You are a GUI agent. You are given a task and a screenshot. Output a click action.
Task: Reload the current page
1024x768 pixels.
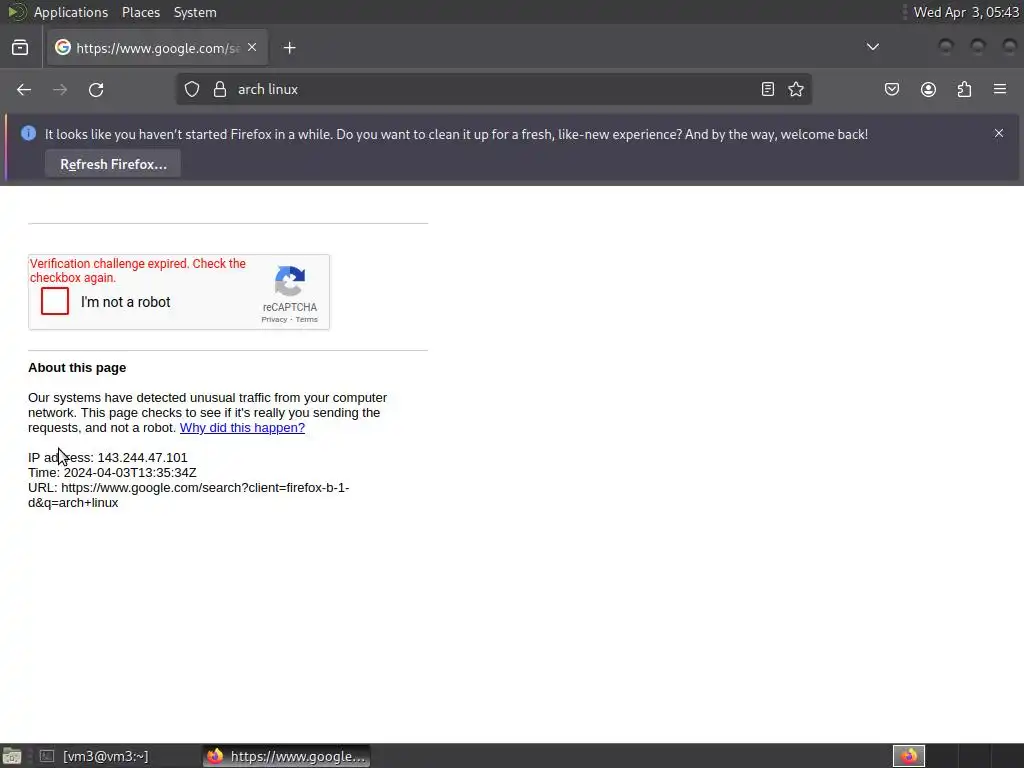pyautogui.click(x=96, y=89)
